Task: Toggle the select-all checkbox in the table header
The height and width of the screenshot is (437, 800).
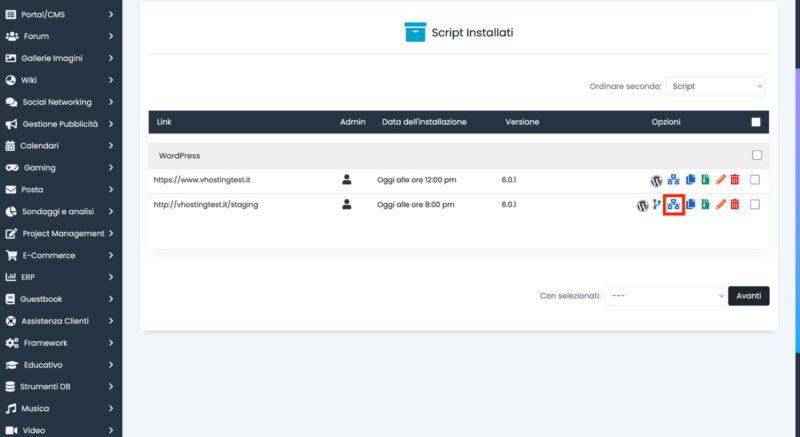Action: click(x=756, y=122)
